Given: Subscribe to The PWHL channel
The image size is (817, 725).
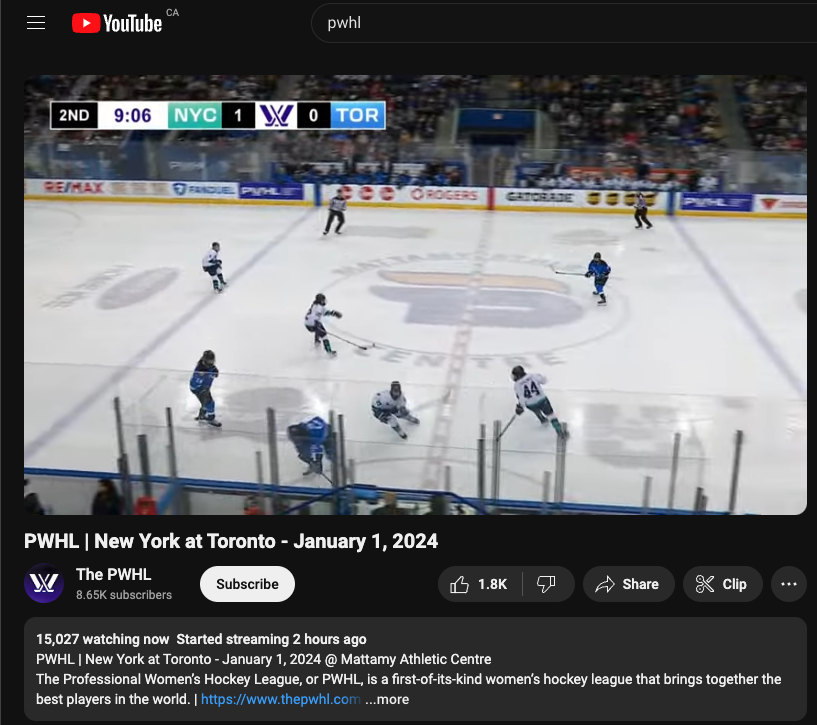Looking at the screenshot, I should (247, 584).
